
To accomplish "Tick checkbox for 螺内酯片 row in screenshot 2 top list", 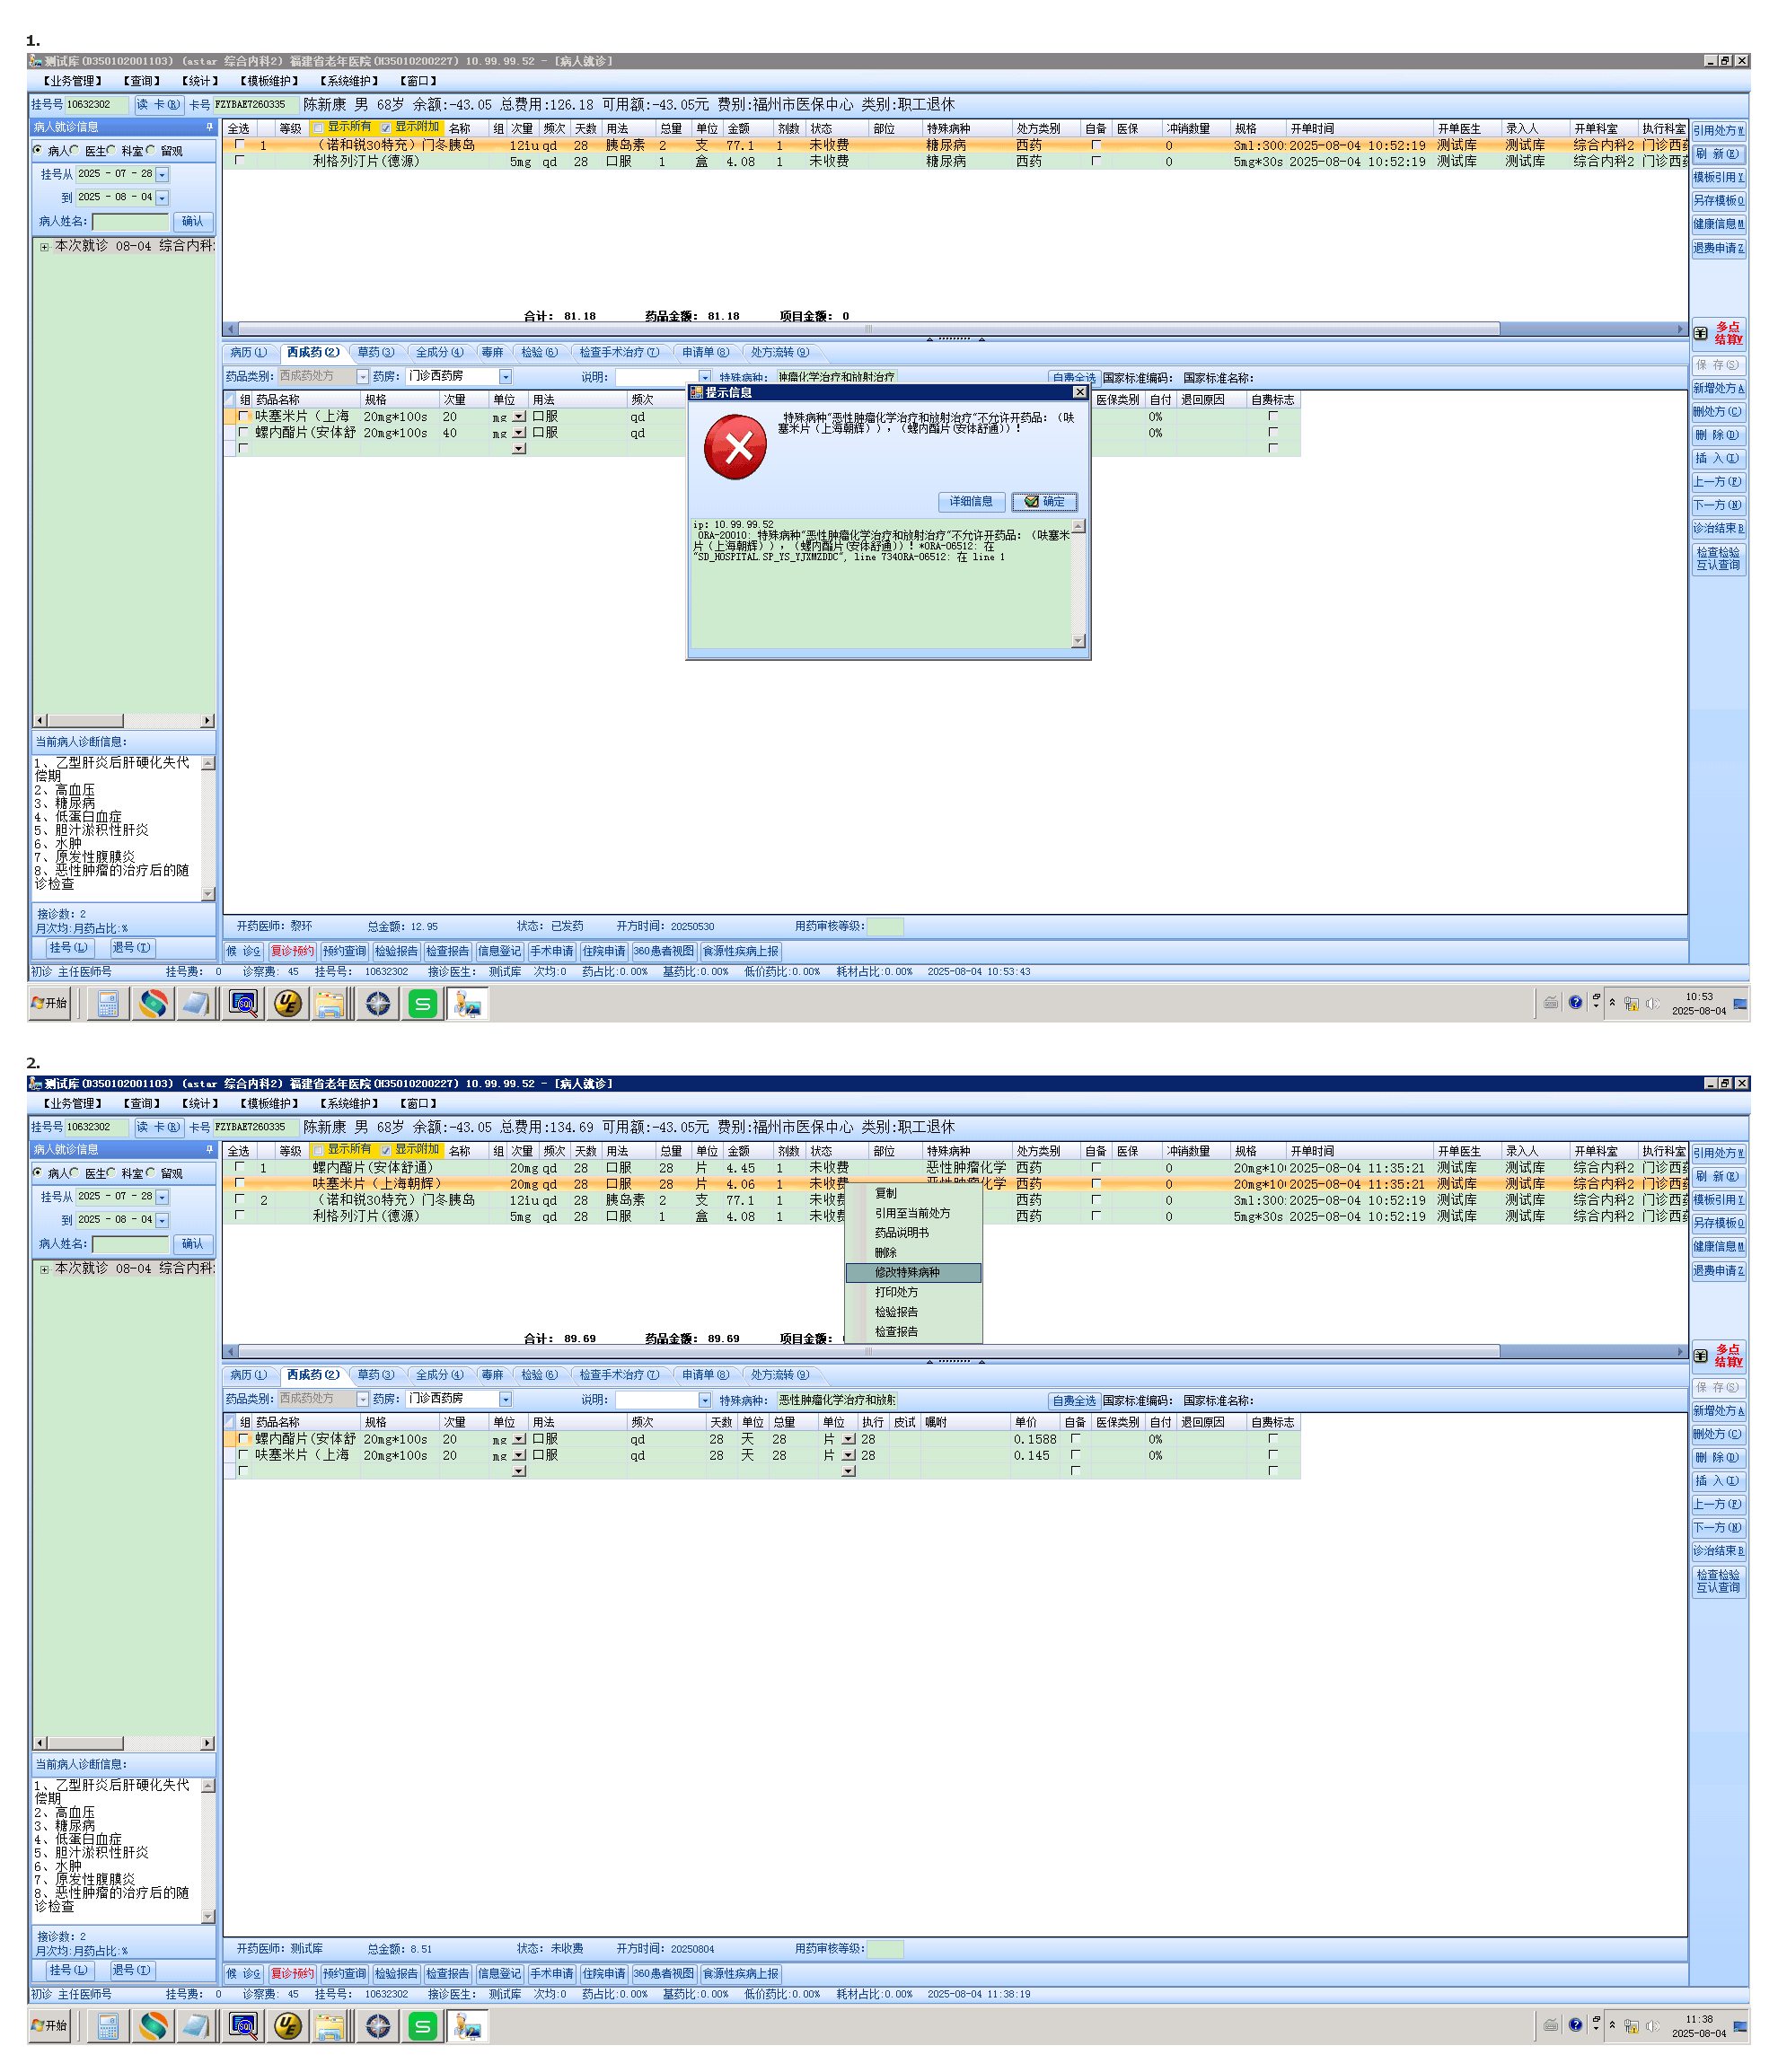I will [239, 1167].
